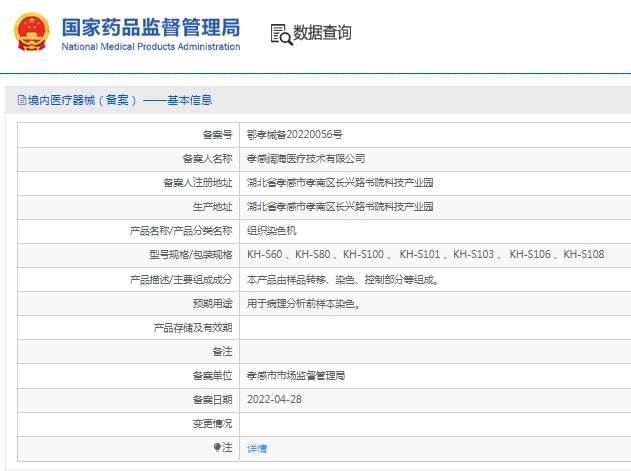Click the national emblem logo
The image size is (631, 471).
coord(32,32)
